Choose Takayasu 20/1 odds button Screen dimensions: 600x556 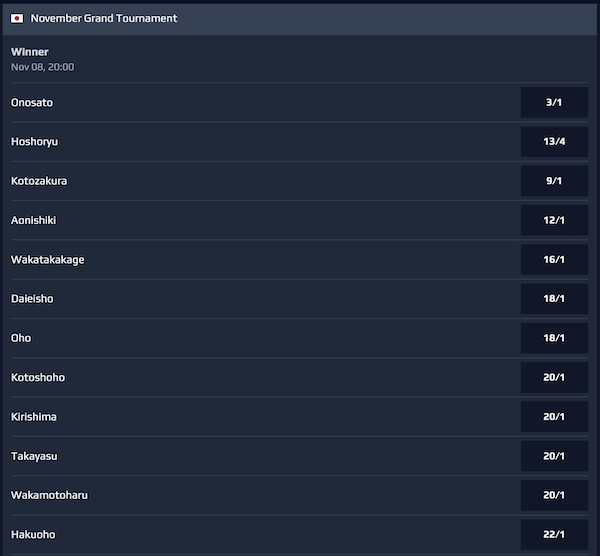point(554,456)
